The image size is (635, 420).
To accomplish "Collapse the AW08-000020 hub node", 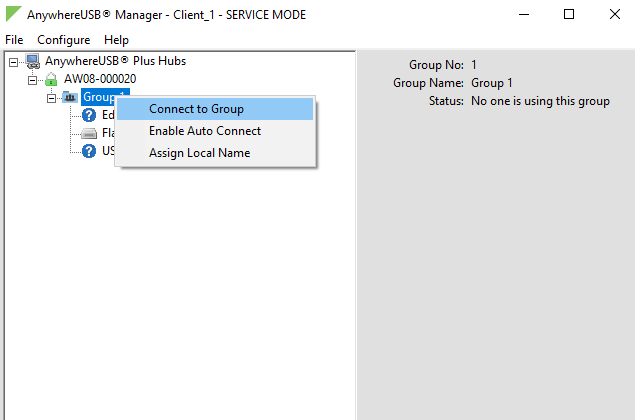I will (32, 80).
